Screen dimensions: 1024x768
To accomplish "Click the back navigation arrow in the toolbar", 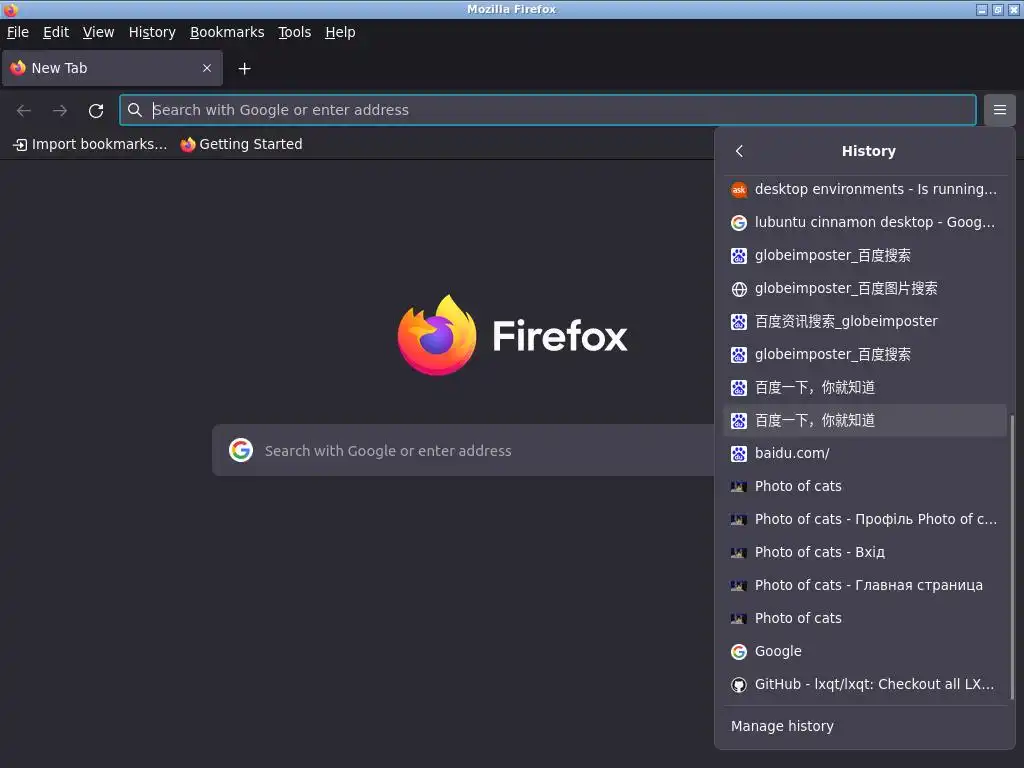I will (24, 110).
